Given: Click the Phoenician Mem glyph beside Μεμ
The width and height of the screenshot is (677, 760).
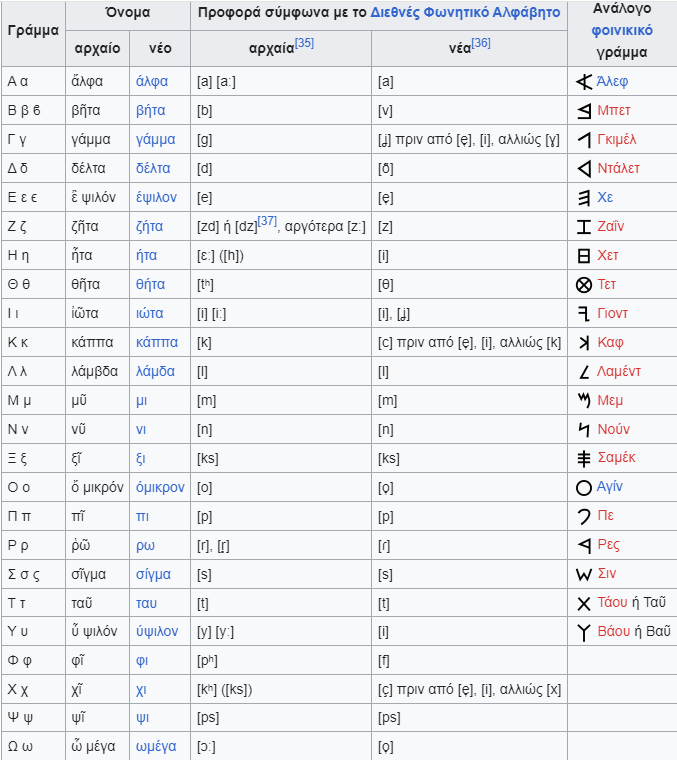Looking at the screenshot, I should pyautogui.click(x=584, y=400).
